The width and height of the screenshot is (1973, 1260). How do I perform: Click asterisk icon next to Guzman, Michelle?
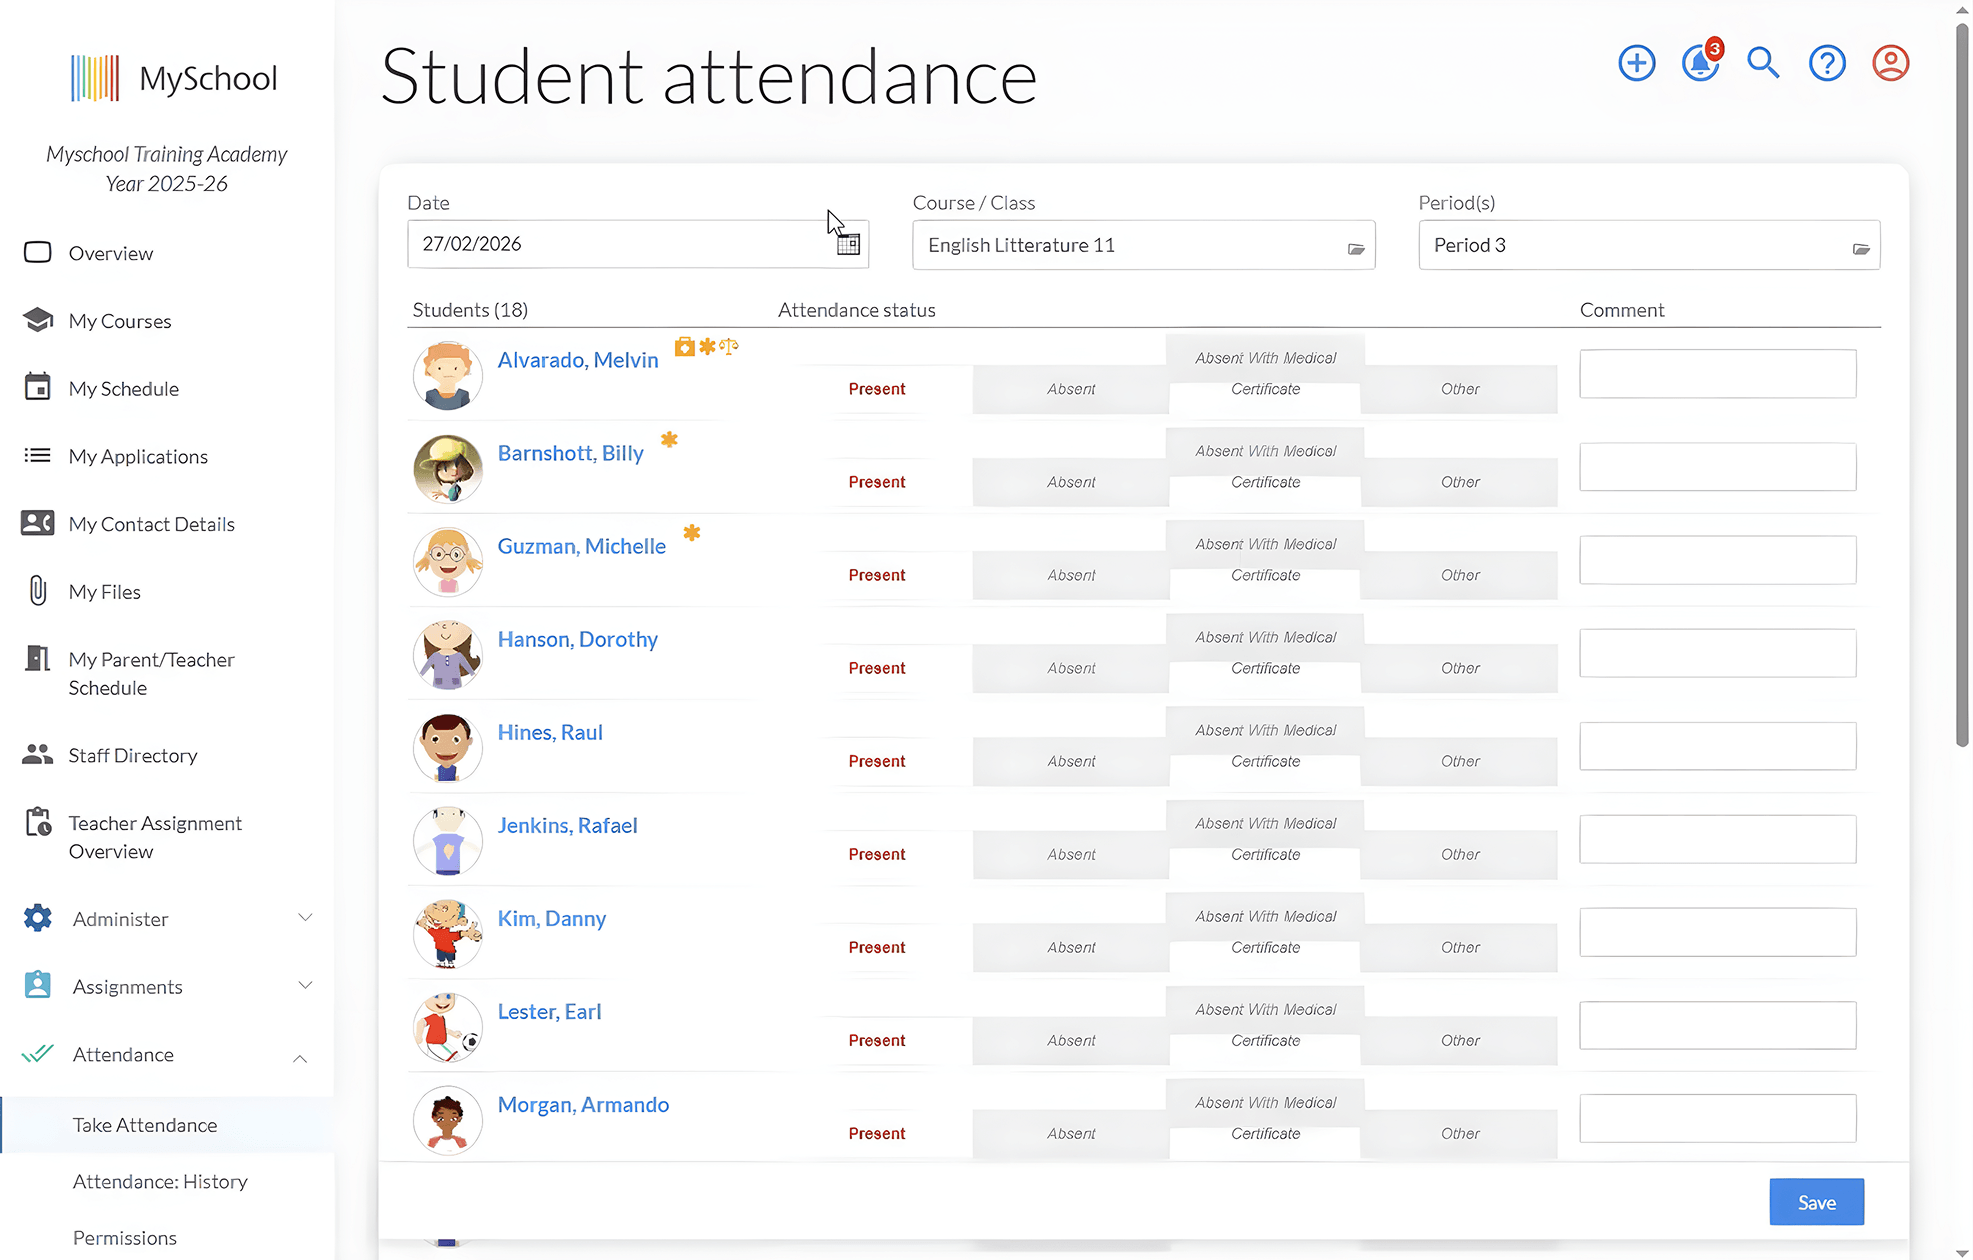(691, 532)
